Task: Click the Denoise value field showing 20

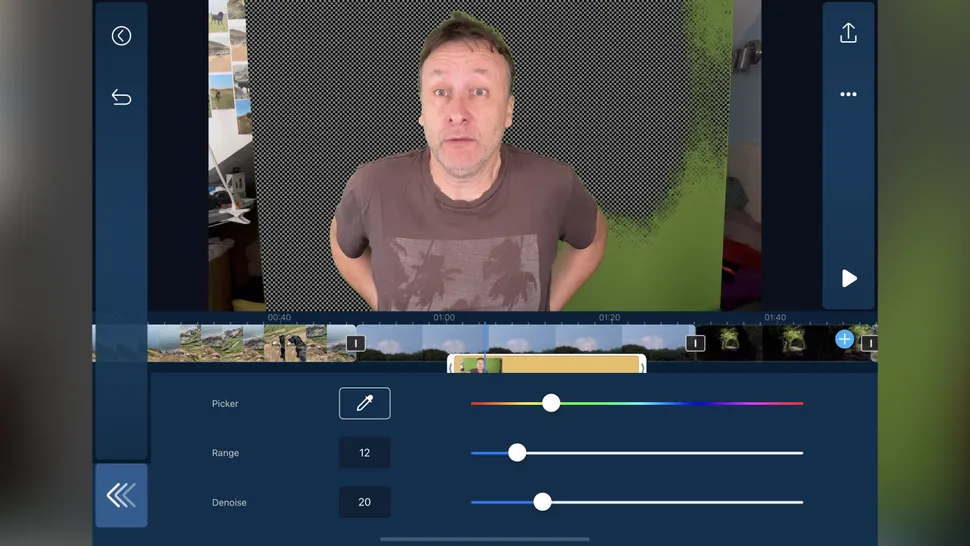Action: point(364,502)
